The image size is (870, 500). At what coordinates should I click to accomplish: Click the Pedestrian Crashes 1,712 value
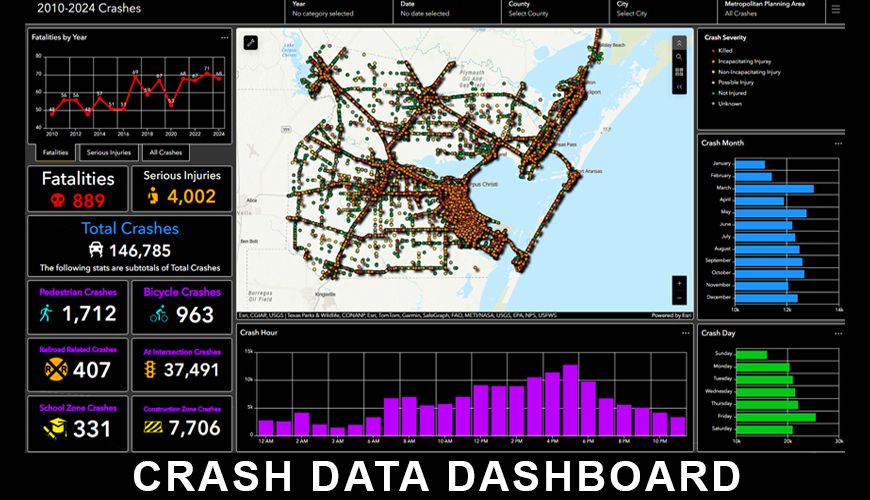click(89, 314)
